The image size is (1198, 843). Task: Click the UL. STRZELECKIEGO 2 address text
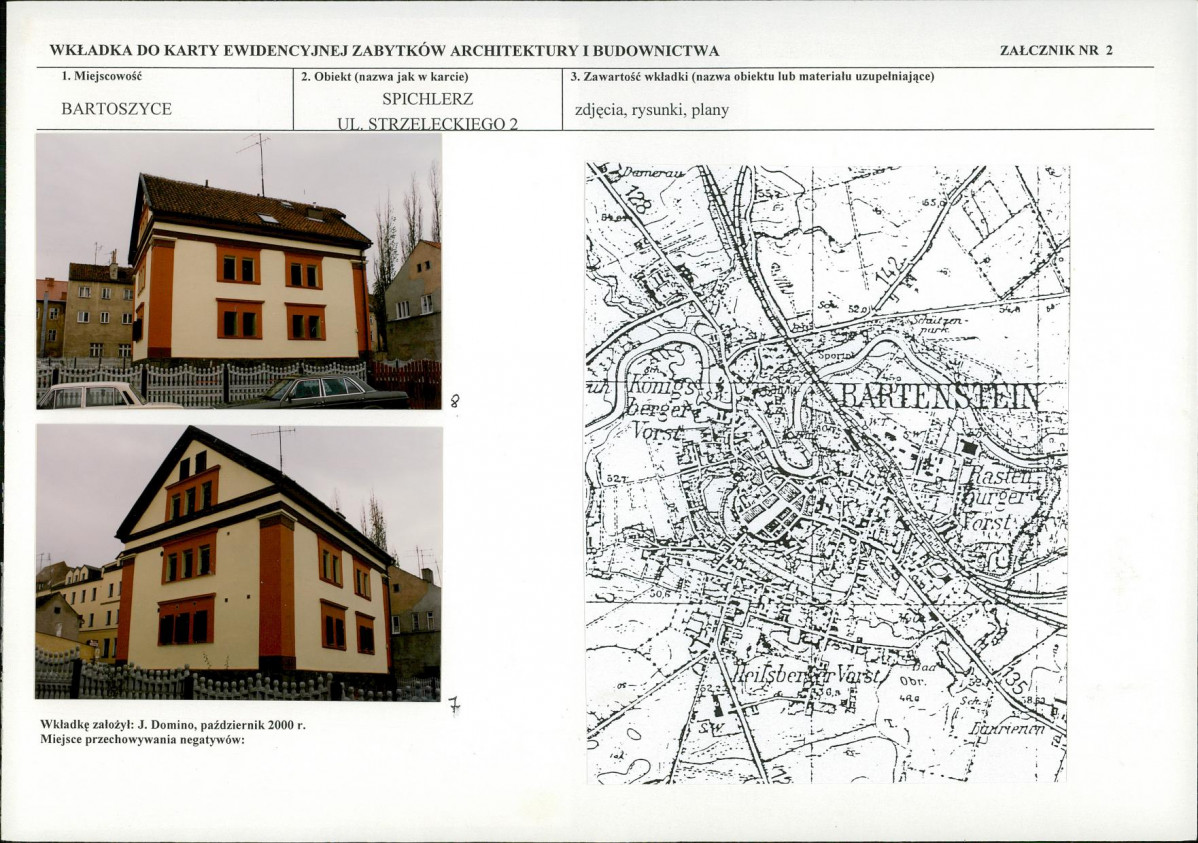point(428,124)
